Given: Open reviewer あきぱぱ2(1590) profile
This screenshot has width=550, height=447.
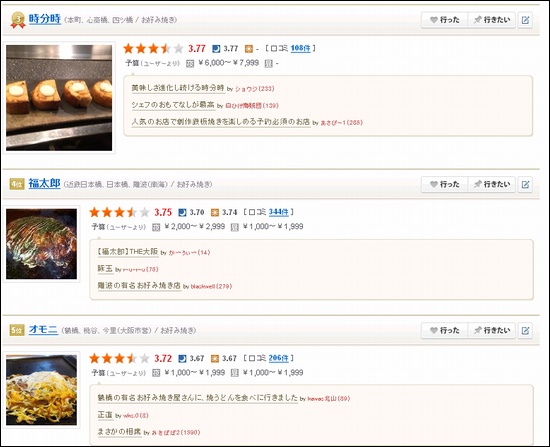Looking at the screenshot, I should tap(176, 433).
